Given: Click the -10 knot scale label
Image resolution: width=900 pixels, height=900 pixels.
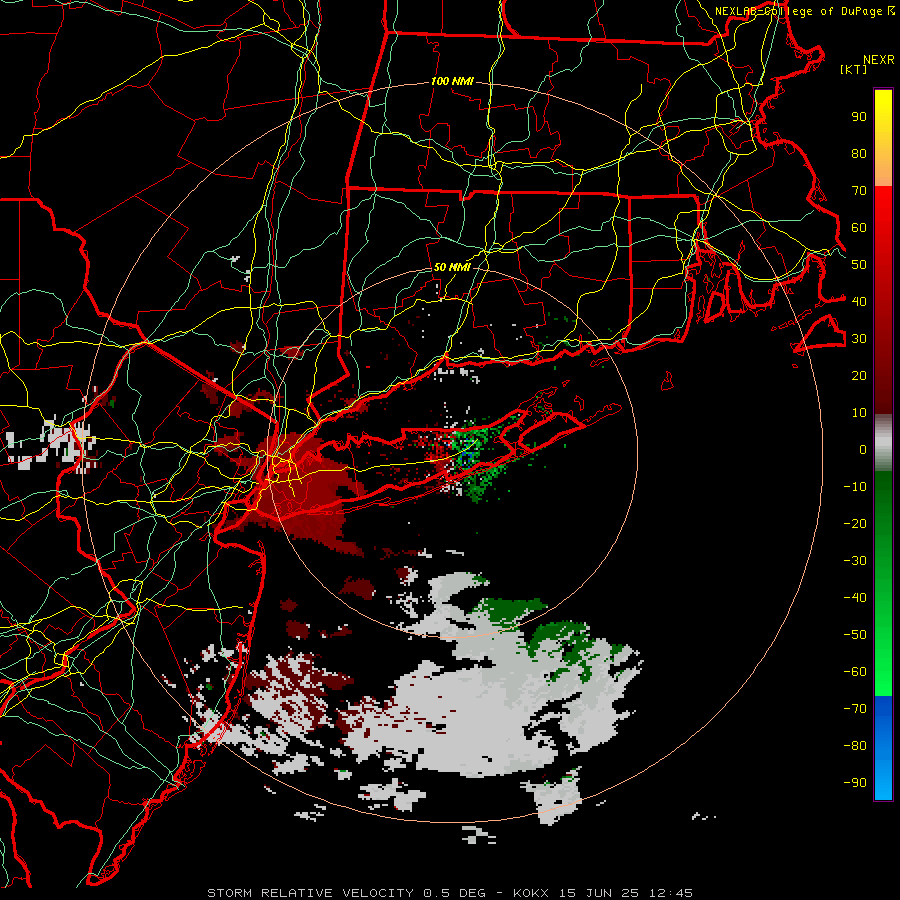Looking at the screenshot, I should (855, 487).
